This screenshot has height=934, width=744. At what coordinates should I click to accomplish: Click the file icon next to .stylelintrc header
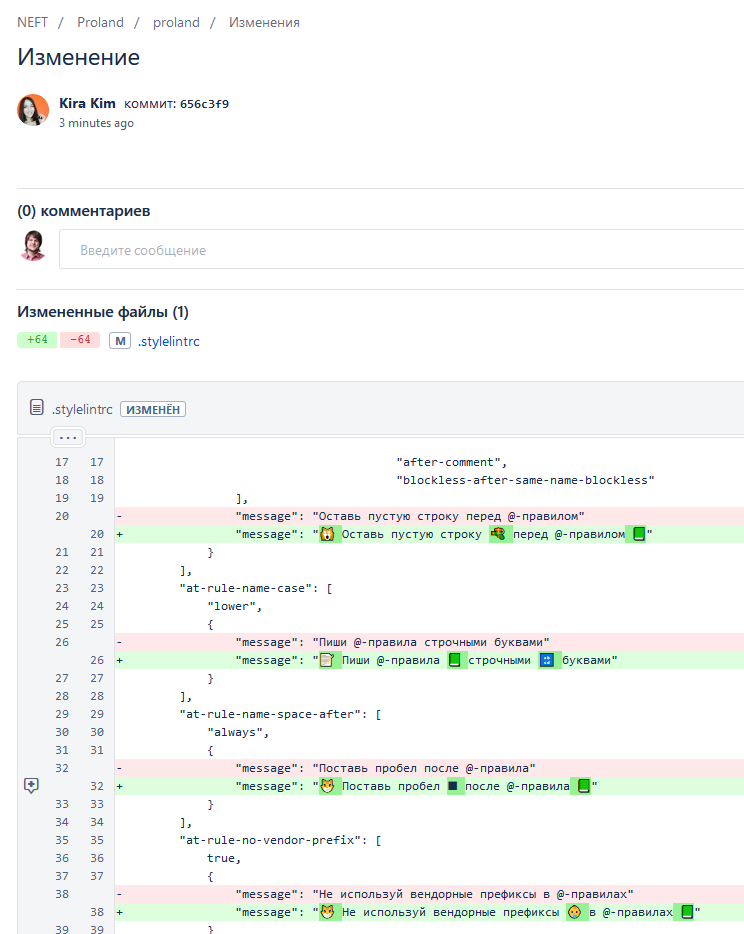click(x=37, y=408)
